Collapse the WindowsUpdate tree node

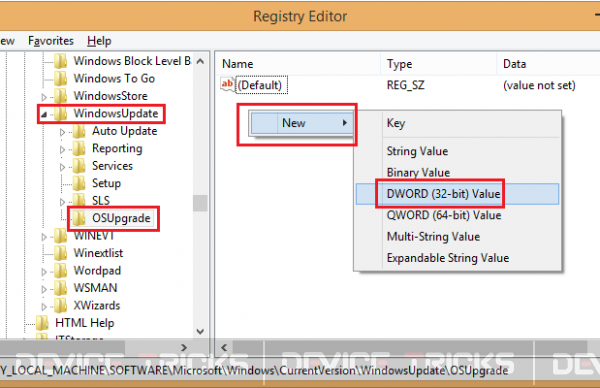click(x=44, y=114)
